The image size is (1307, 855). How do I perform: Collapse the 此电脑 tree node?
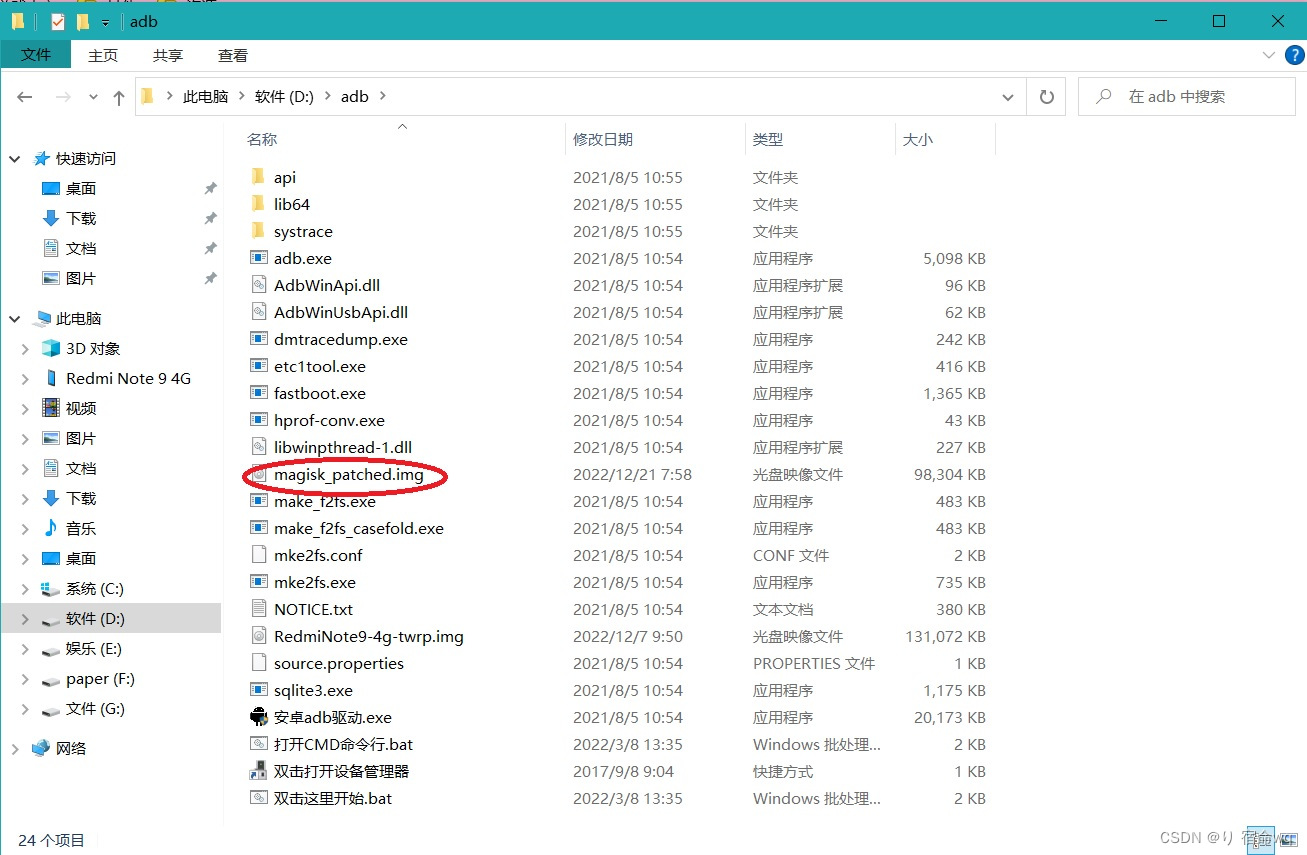tap(15, 318)
